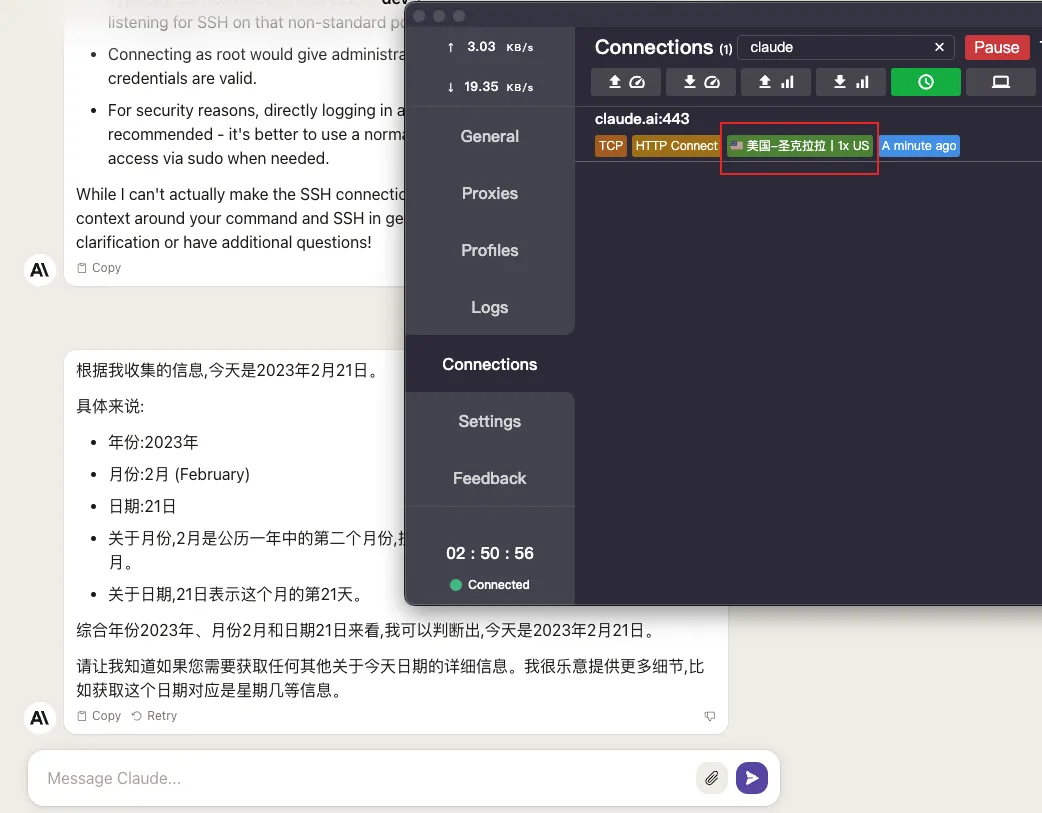Click the 19.35 KB/s download speed readout

490,87
